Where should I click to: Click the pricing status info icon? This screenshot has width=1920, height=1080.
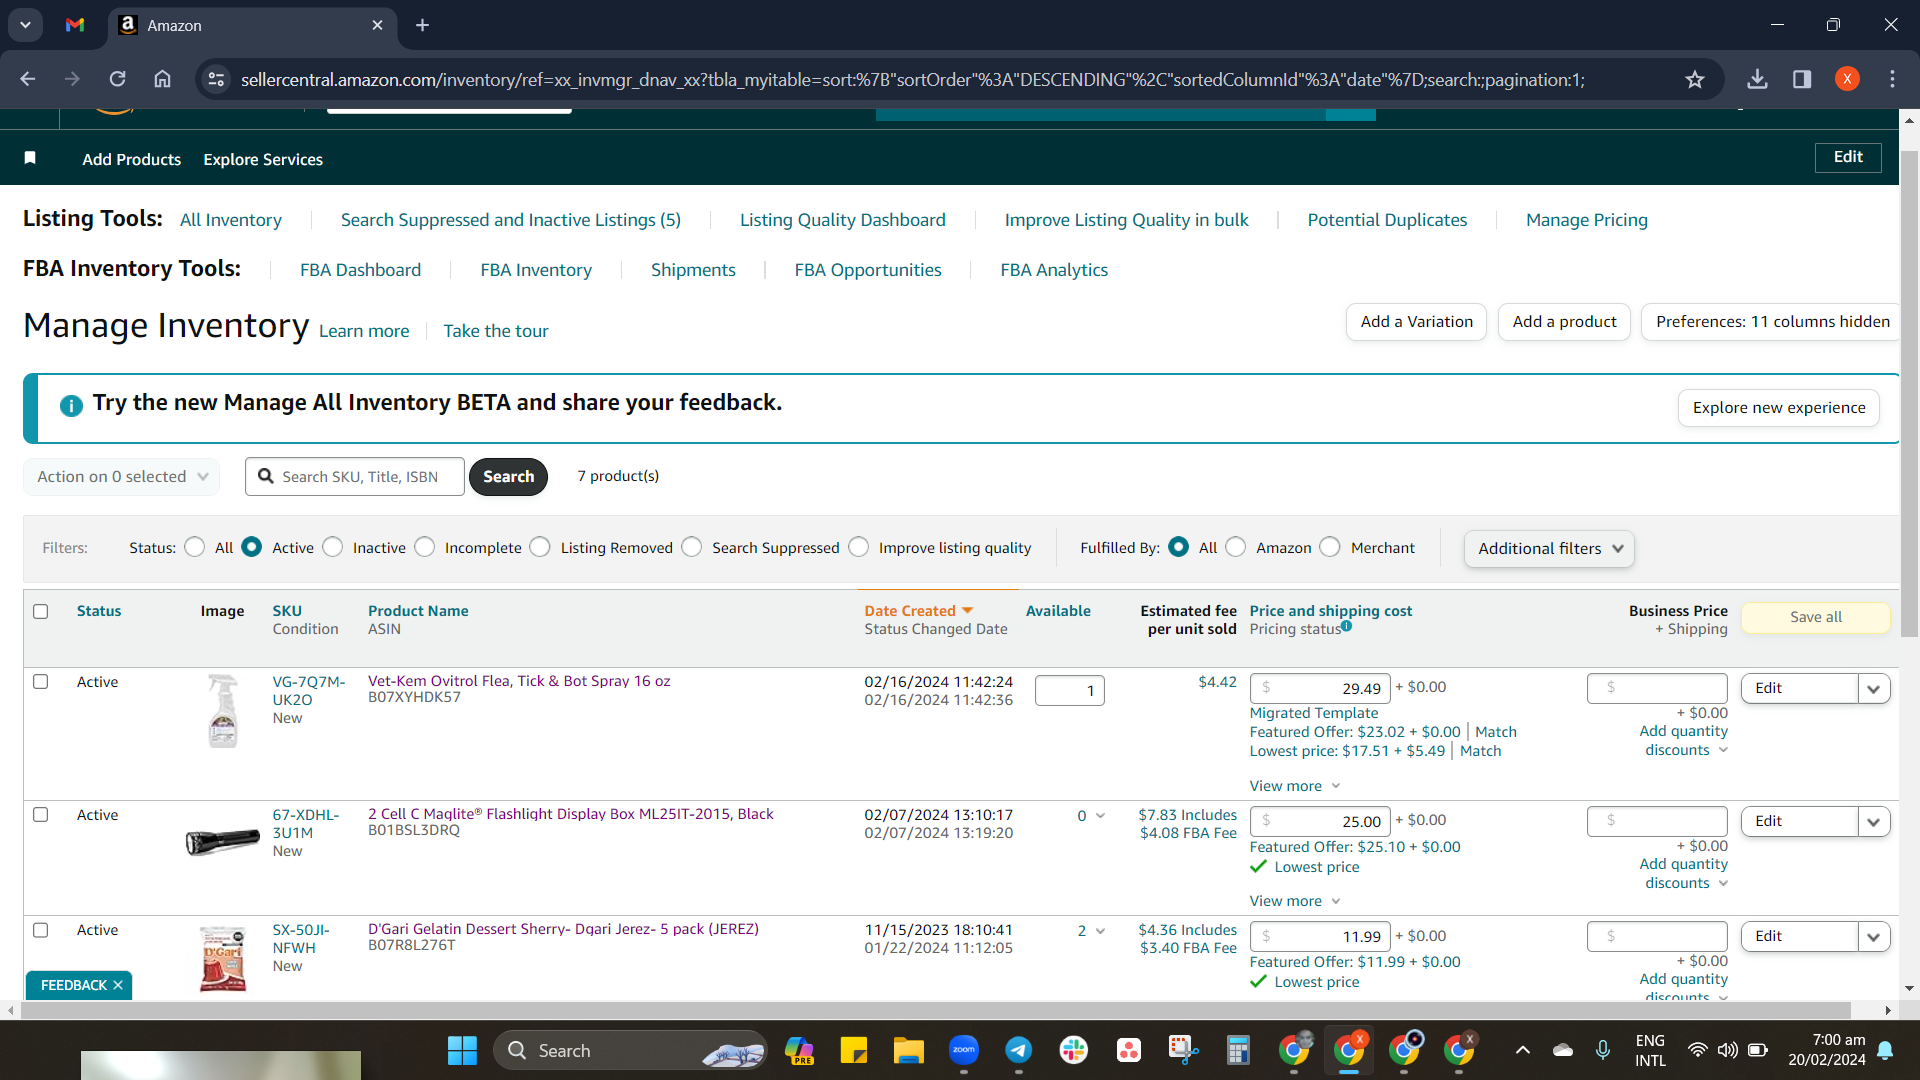1347,626
